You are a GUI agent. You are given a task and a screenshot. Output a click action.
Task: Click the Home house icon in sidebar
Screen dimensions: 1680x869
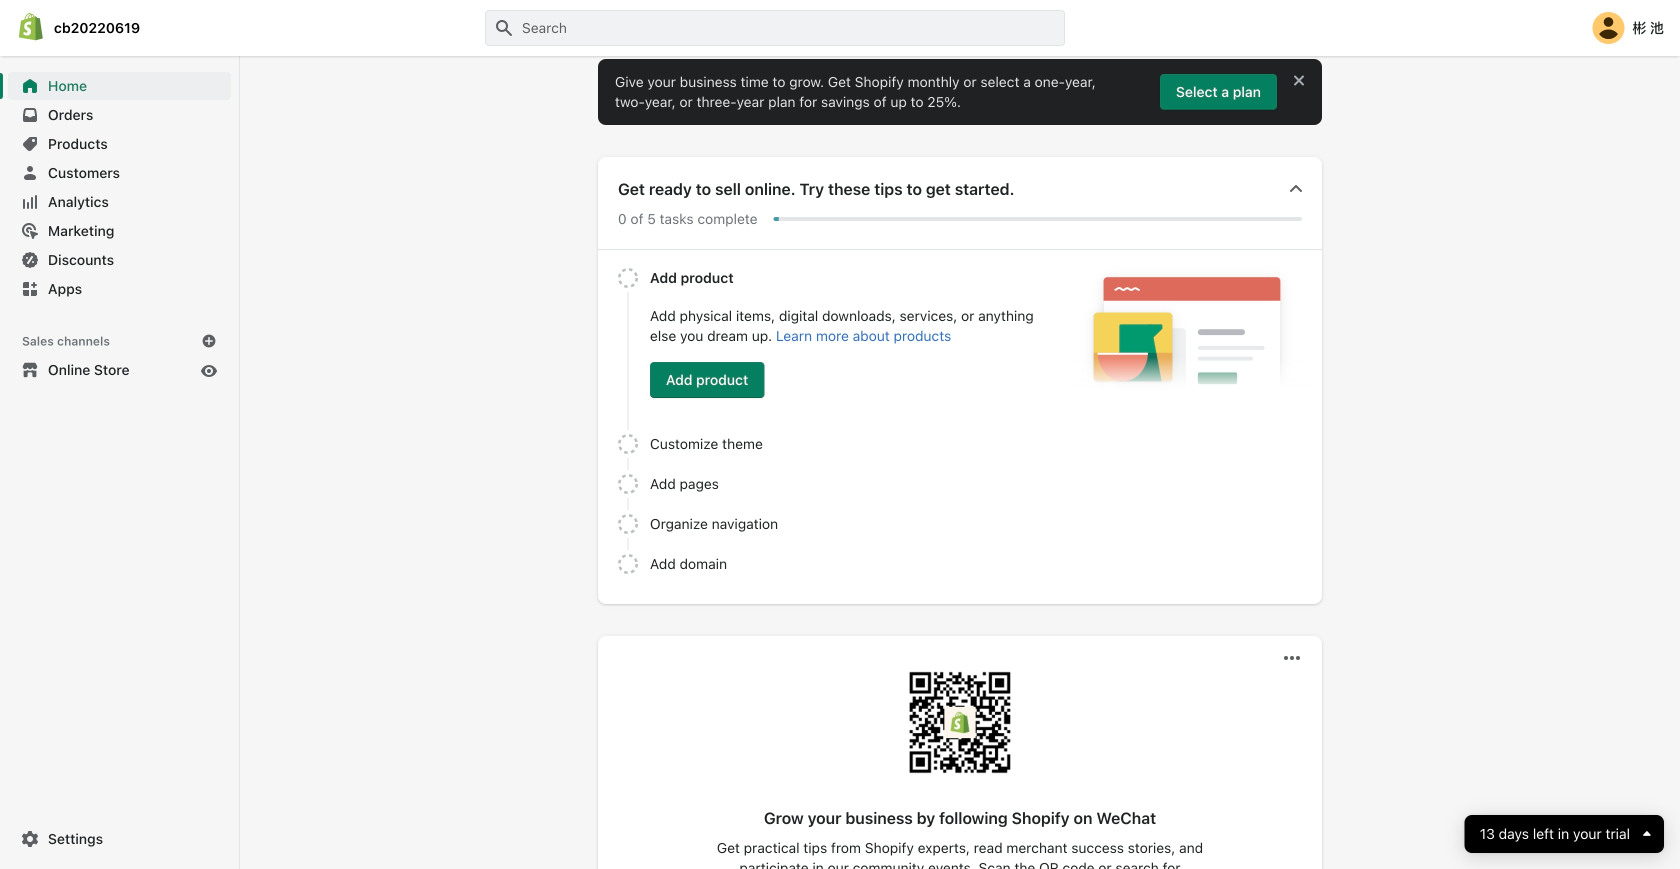click(30, 86)
